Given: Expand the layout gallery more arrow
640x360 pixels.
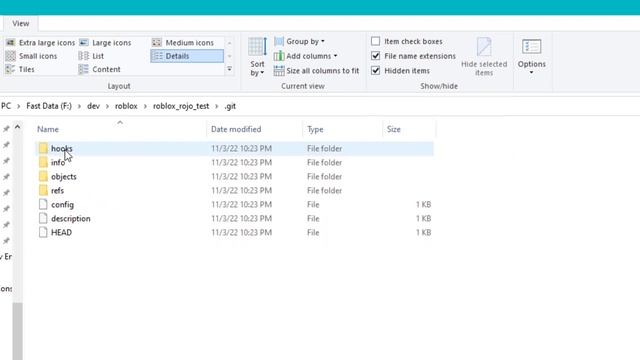Looking at the screenshot, I should coord(229,69).
